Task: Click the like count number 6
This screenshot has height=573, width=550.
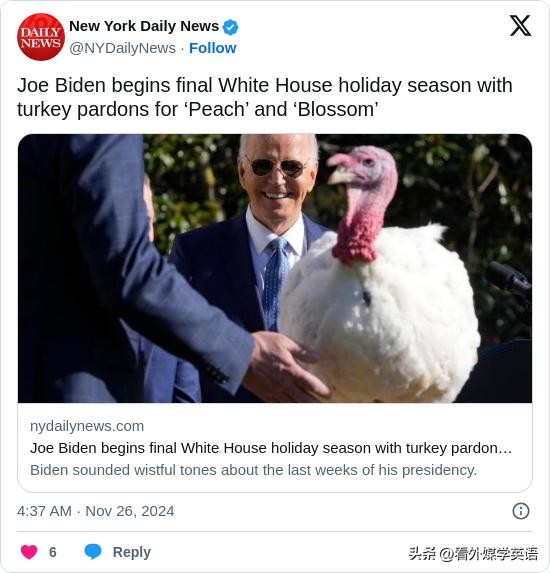Action: click(x=53, y=552)
